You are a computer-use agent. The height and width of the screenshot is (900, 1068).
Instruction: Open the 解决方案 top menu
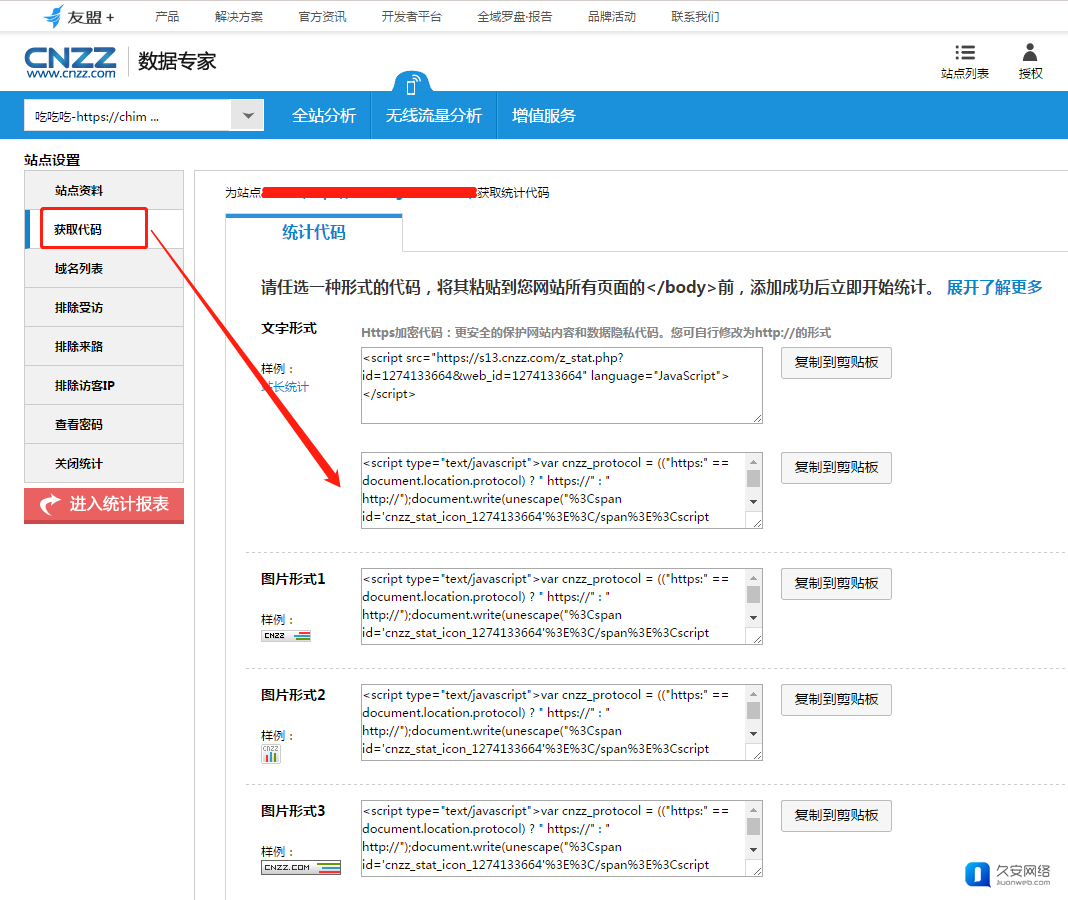pyautogui.click(x=238, y=16)
